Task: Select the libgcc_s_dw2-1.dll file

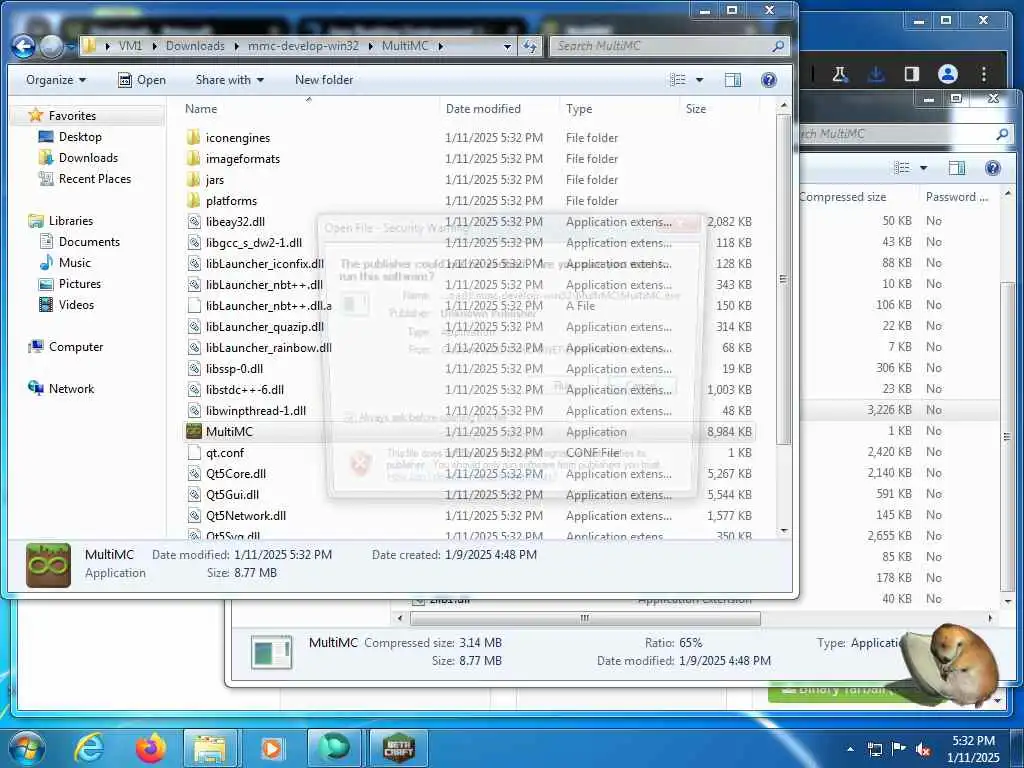Action: pos(253,242)
